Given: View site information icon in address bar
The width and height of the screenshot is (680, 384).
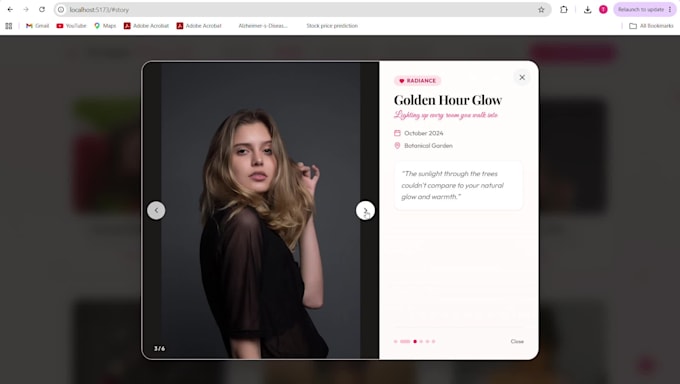Looking at the screenshot, I should [61, 10].
